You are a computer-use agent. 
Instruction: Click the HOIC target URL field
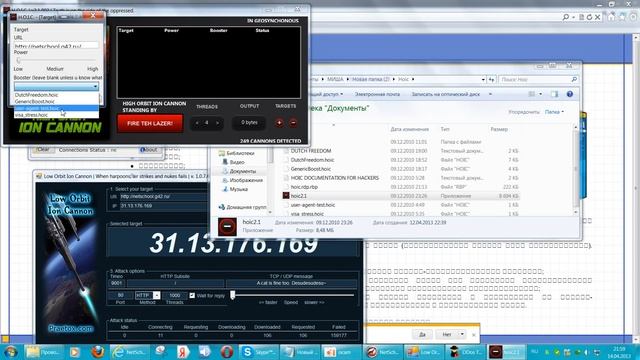coord(56,45)
